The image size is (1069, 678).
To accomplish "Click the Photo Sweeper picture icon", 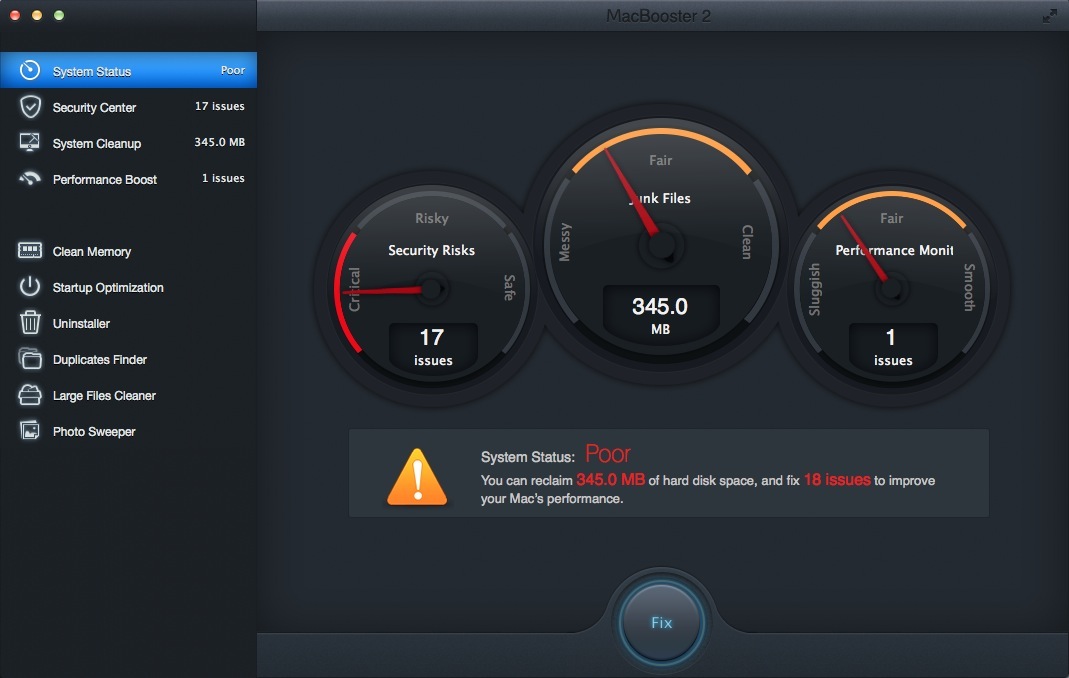I will click(x=30, y=431).
